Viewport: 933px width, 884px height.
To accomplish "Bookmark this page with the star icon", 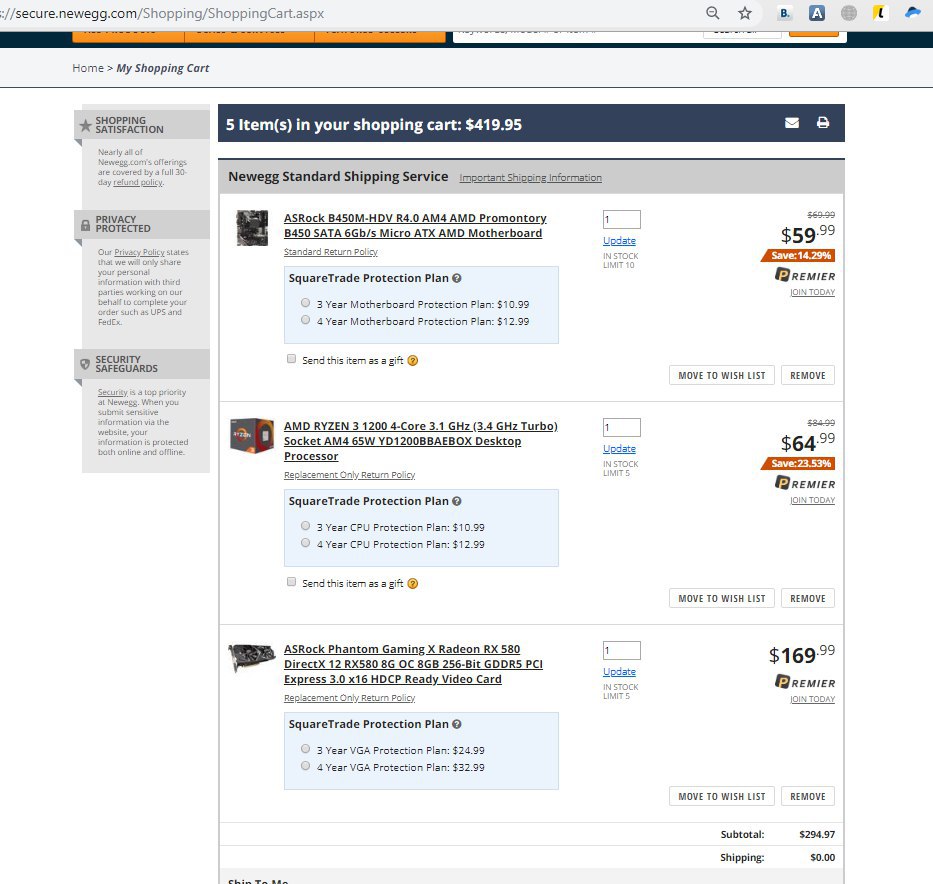I will tap(744, 12).
